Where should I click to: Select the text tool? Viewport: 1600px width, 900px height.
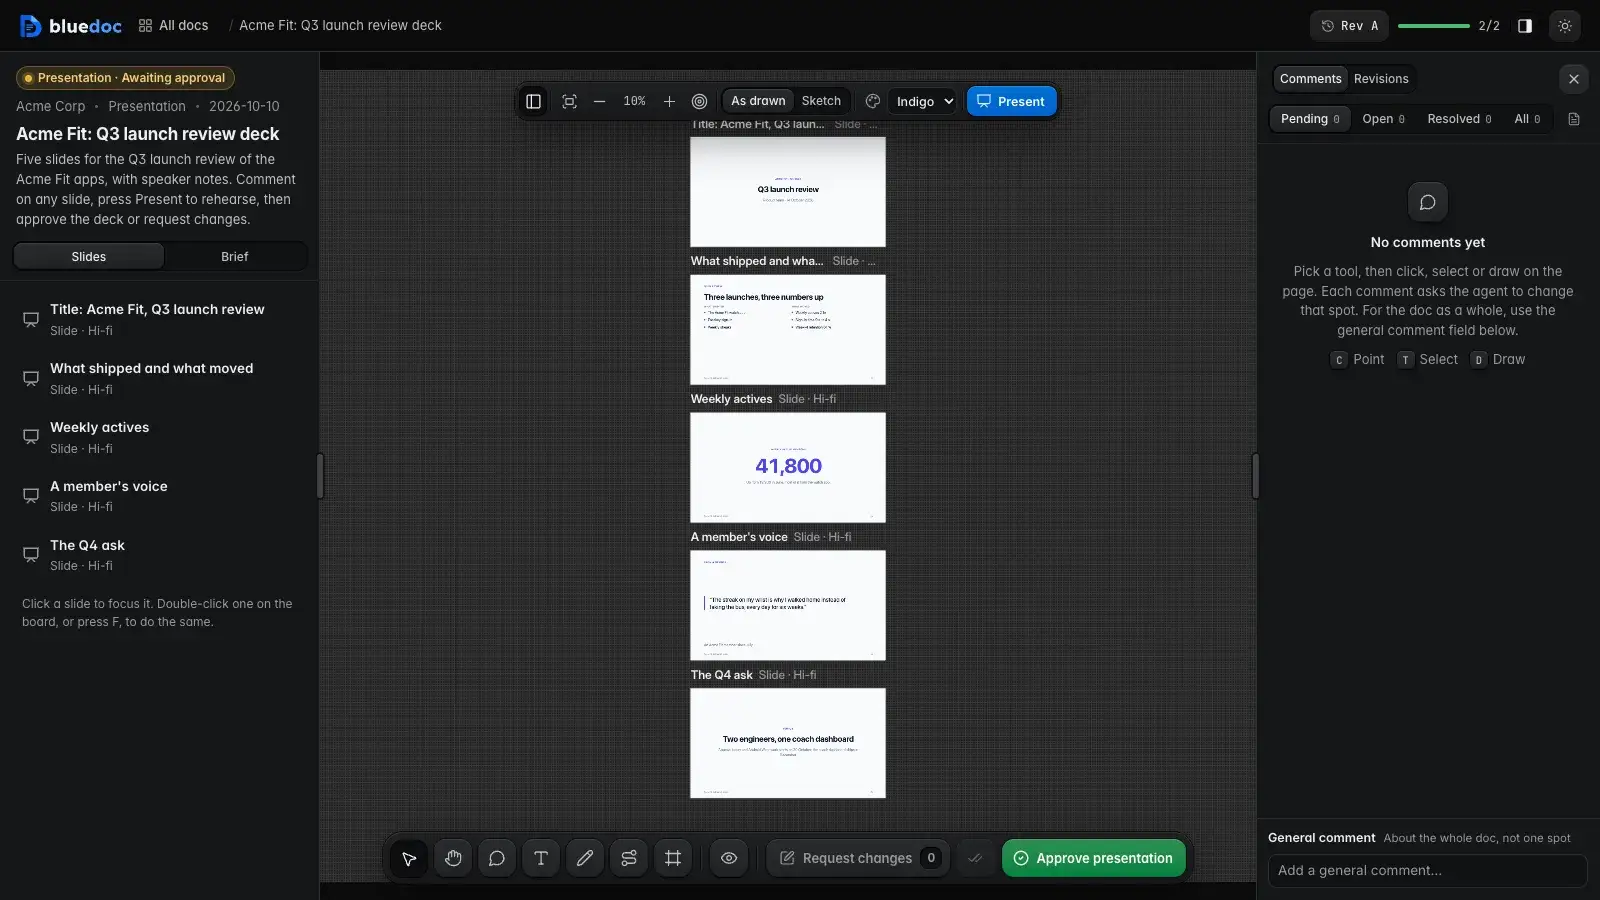(x=541, y=858)
